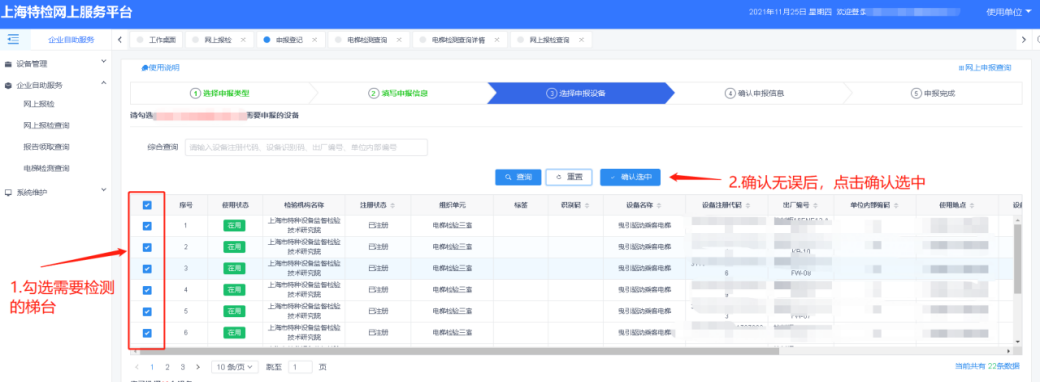Click the 设备管理 briefcase icon
Image resolution: width=1040 pixels, height=383 pixels.
(8, 64)
